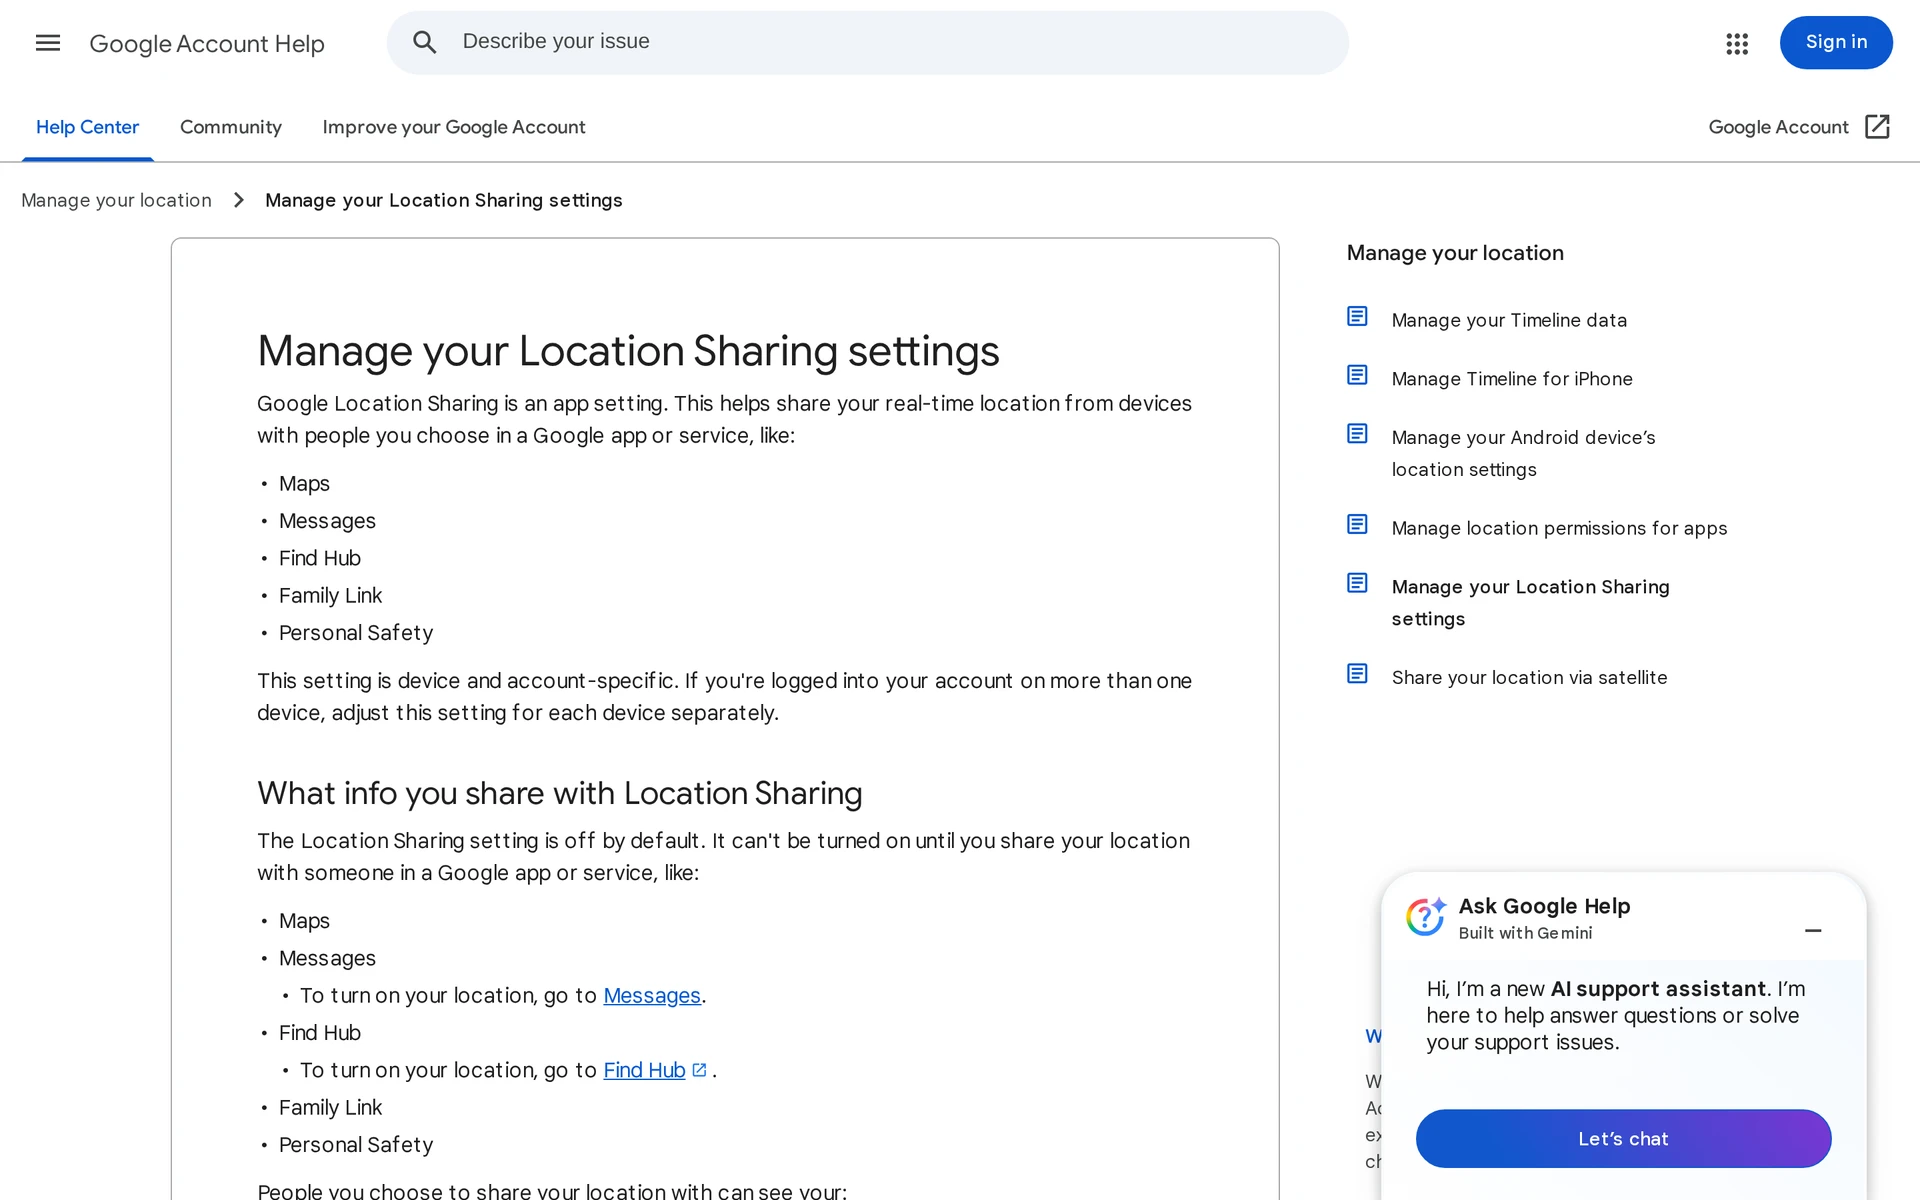The height and width of the screenshot is (1200, 1920).
Task: Open Manage Timeline for iPhone article
Action: tap(1512, 379)
